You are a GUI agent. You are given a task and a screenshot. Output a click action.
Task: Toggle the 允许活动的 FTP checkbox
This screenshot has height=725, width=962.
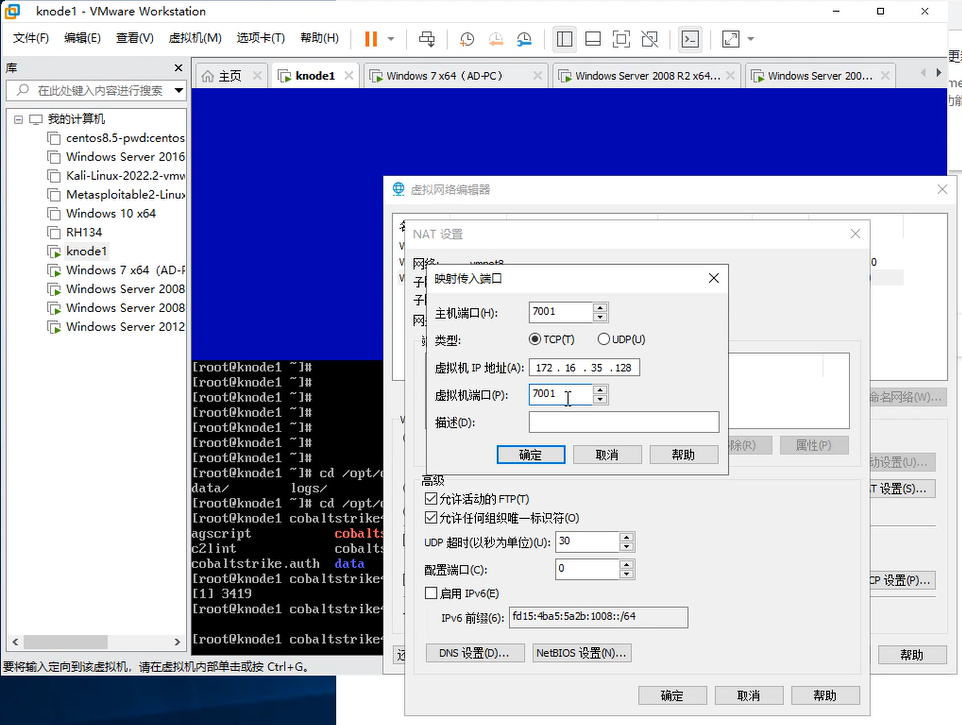(x=431, y=499)
